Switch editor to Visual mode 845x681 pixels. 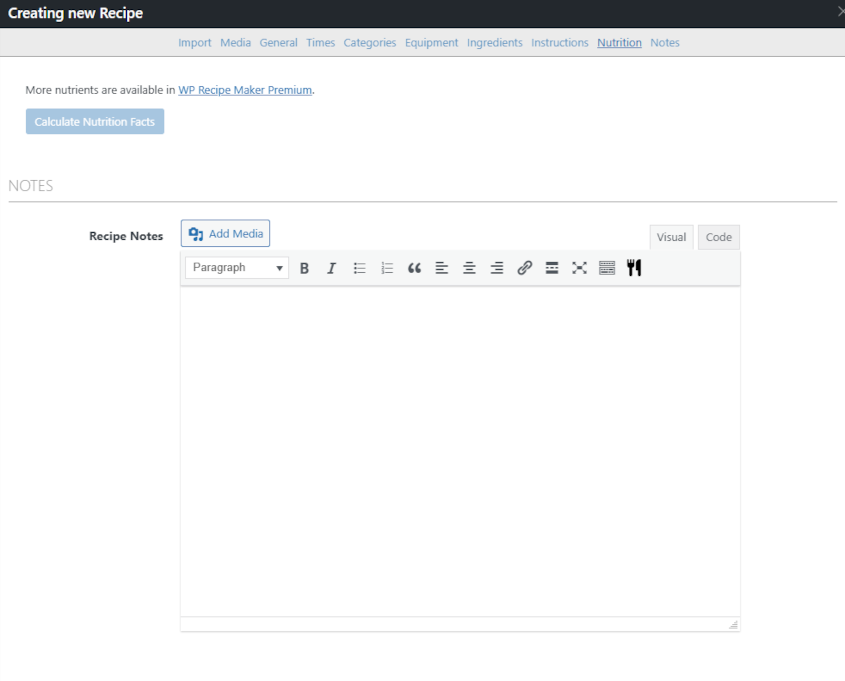pyautogui.click(x=671, y=237)
